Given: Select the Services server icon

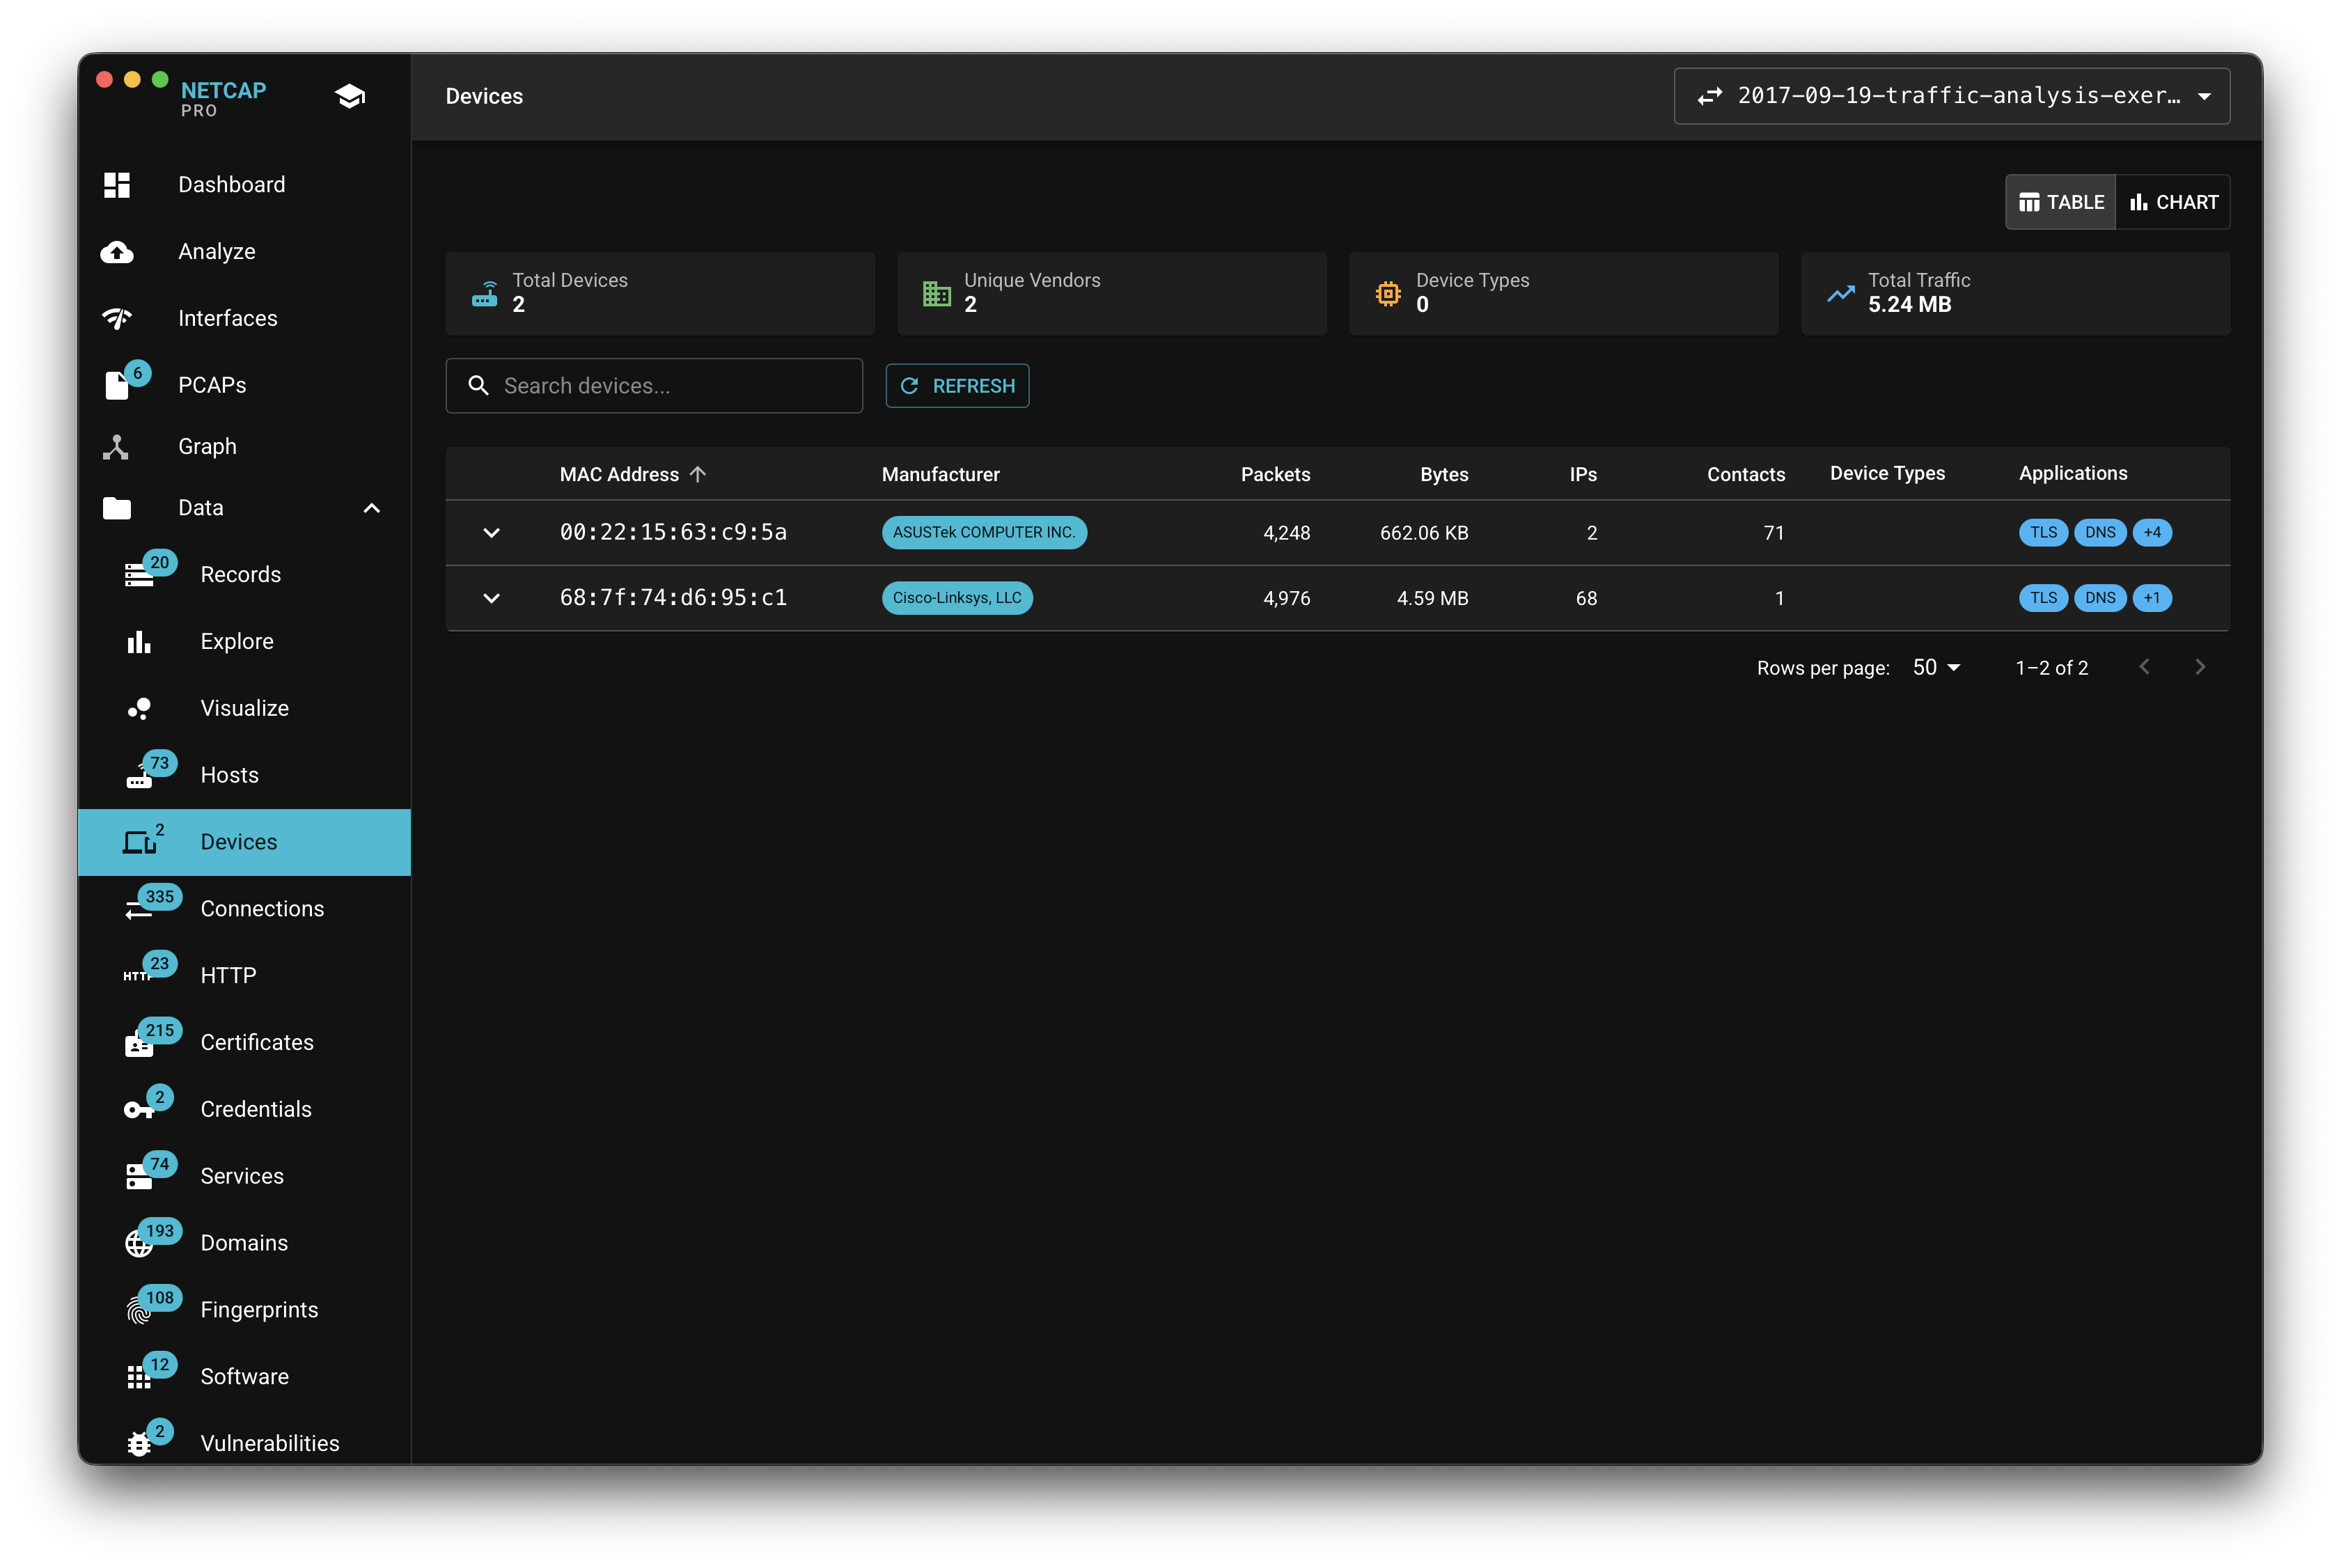Looking at the screenshot, I should point(139,1177).
